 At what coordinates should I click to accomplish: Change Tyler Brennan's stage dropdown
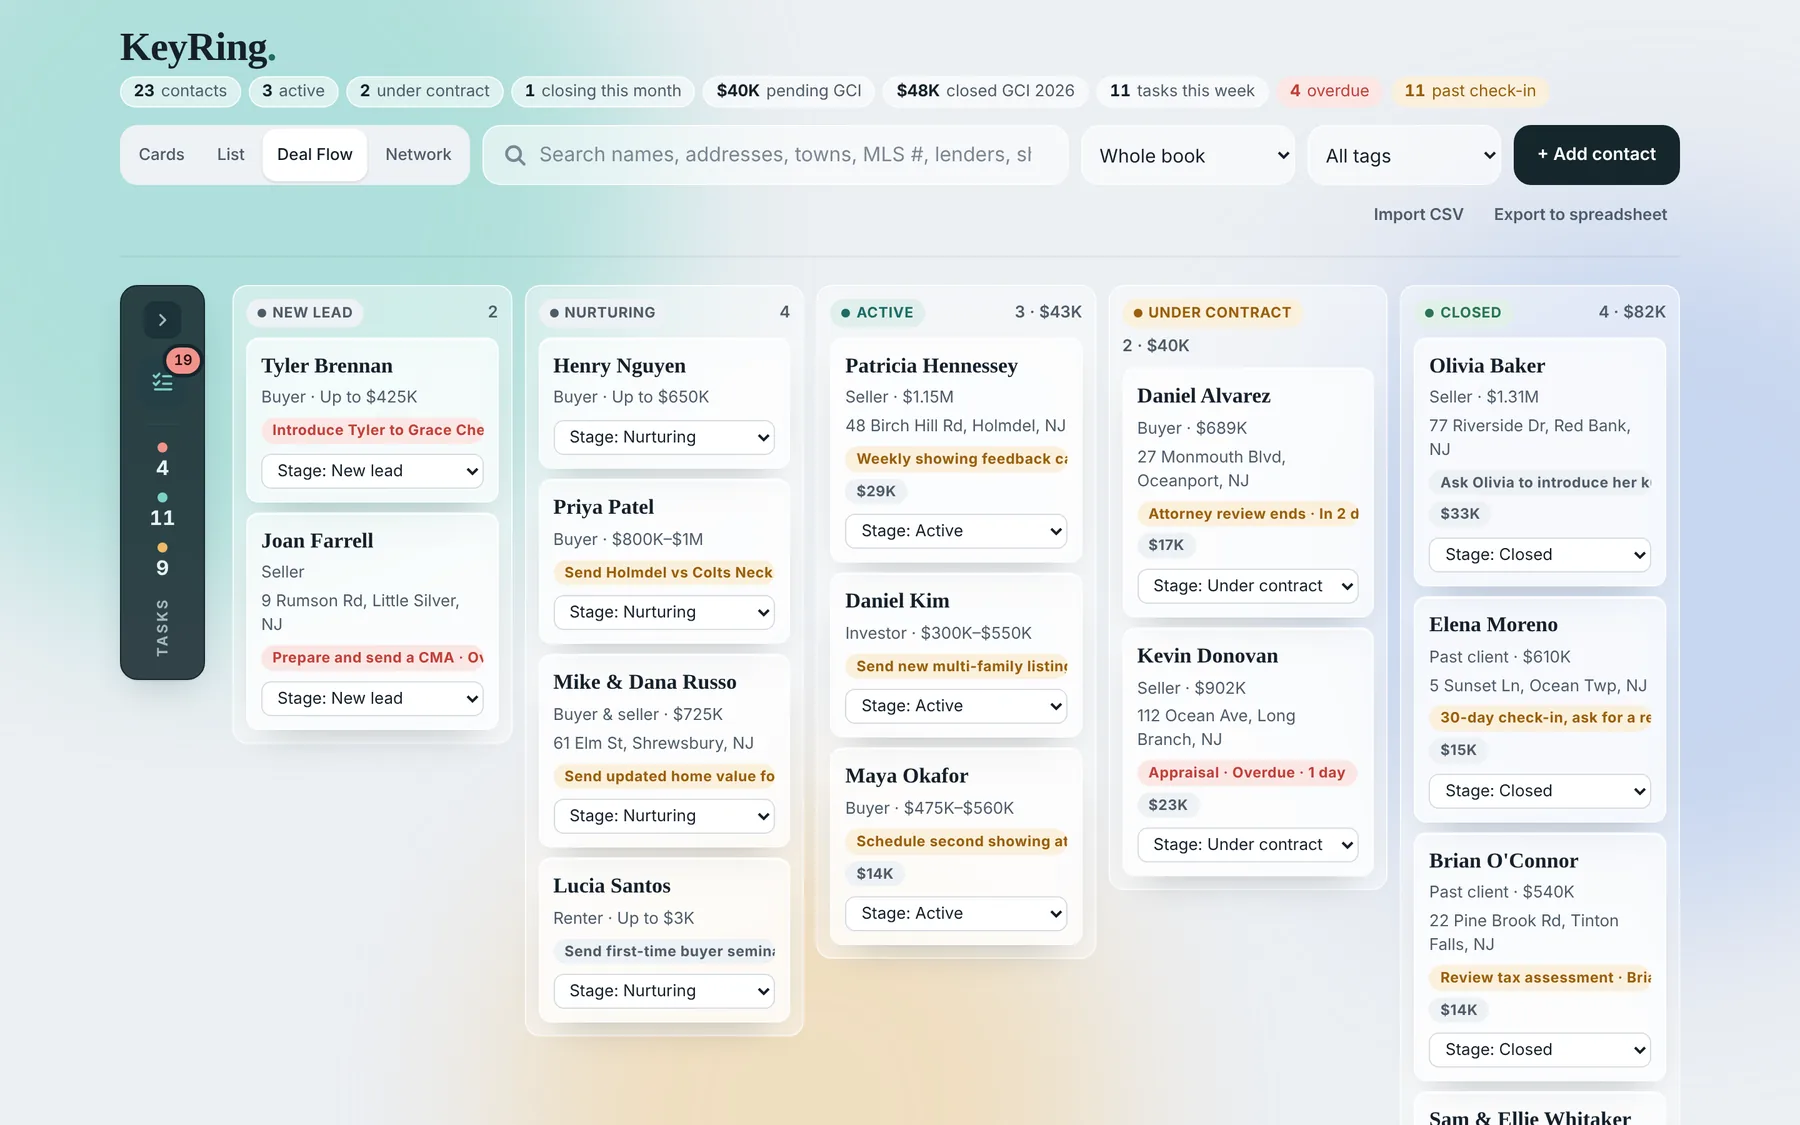point(372,471)
